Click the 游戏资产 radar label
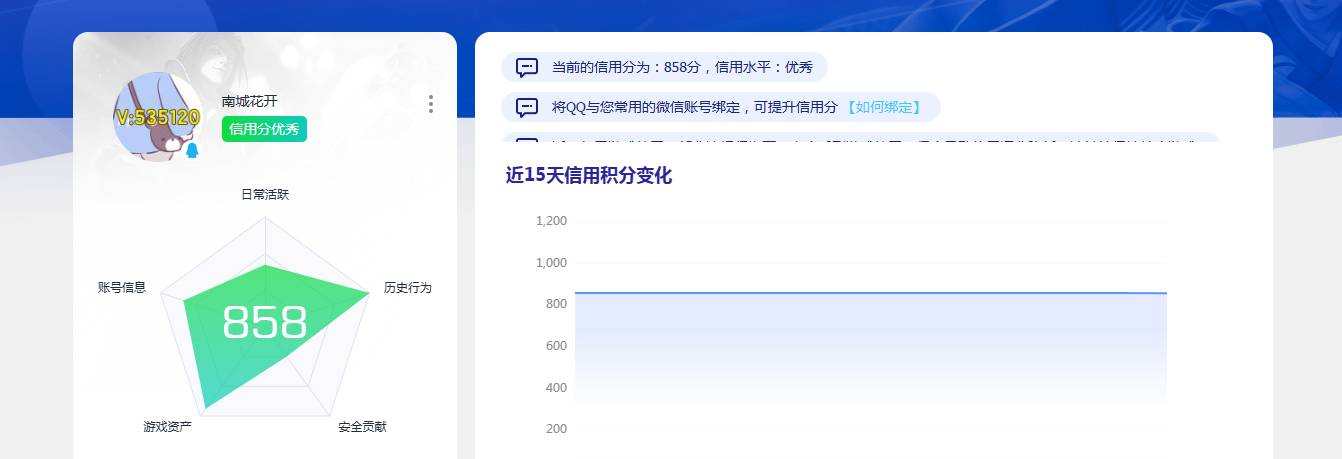1342x459 pixels. 167,427
